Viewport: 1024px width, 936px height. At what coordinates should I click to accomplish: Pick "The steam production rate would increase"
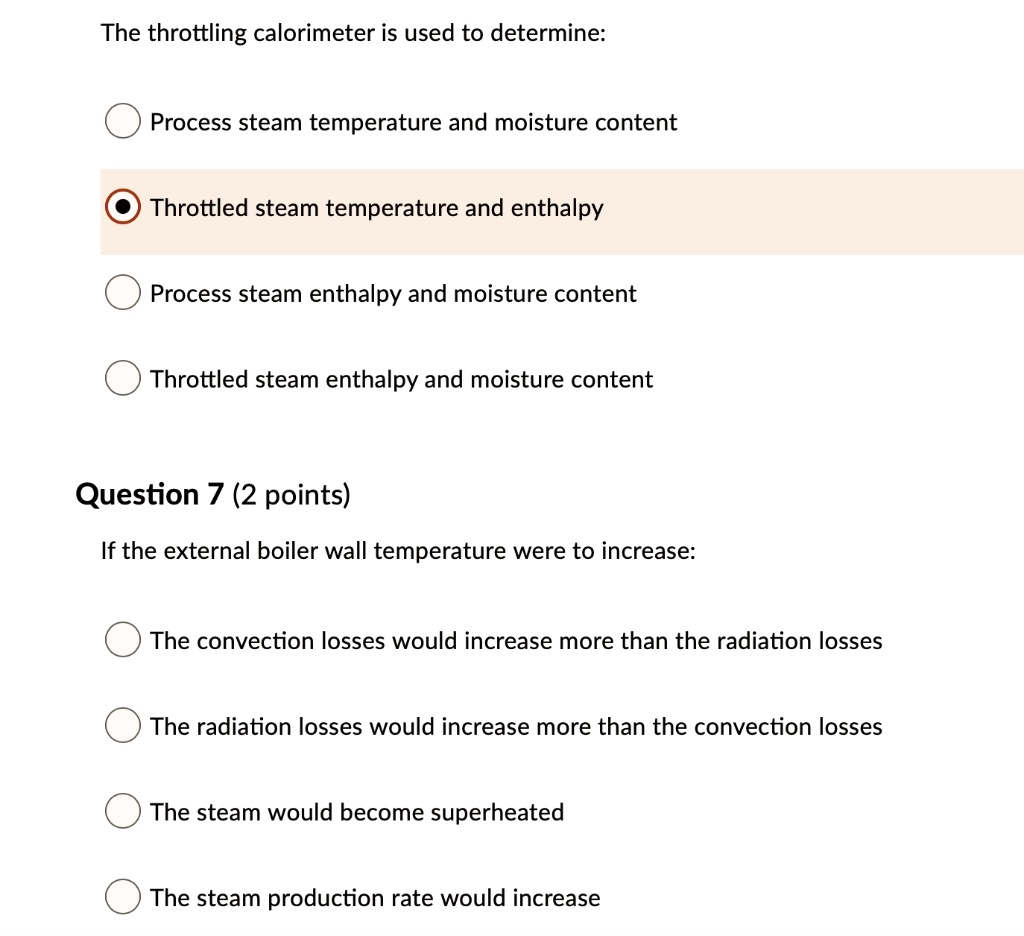coord(122,897)
